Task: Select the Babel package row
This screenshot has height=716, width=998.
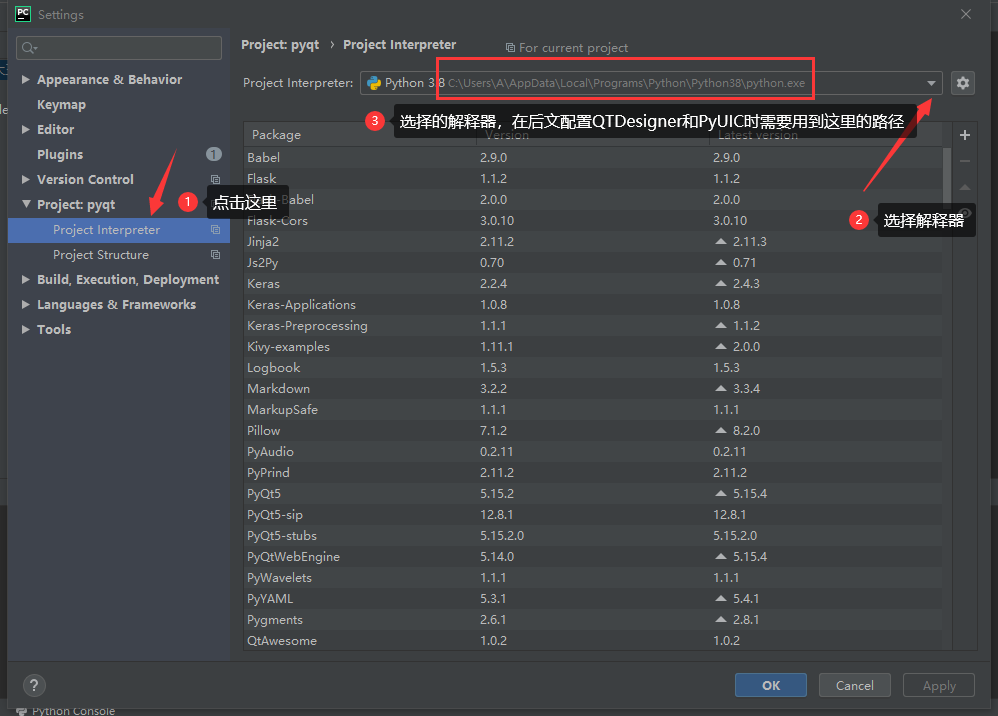Action: [x=593, y=157]
